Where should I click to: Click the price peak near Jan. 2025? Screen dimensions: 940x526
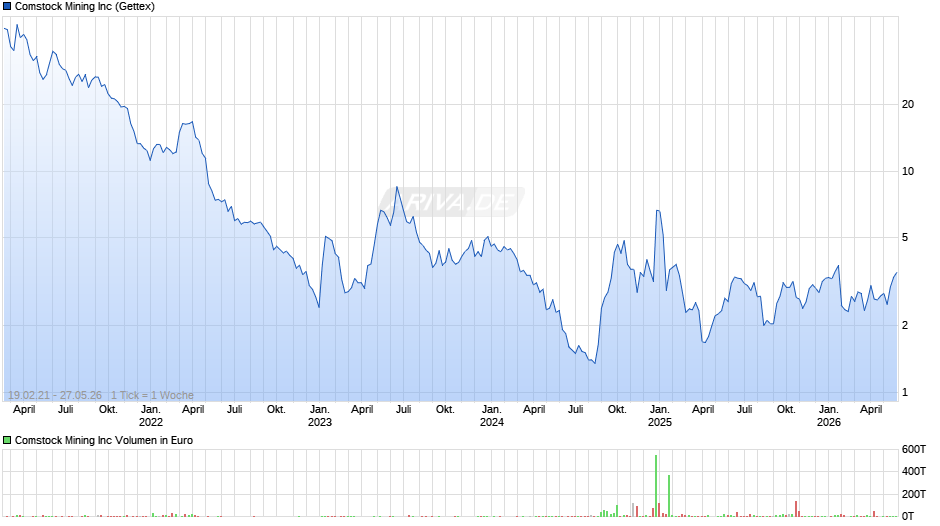tap(658, 211)
